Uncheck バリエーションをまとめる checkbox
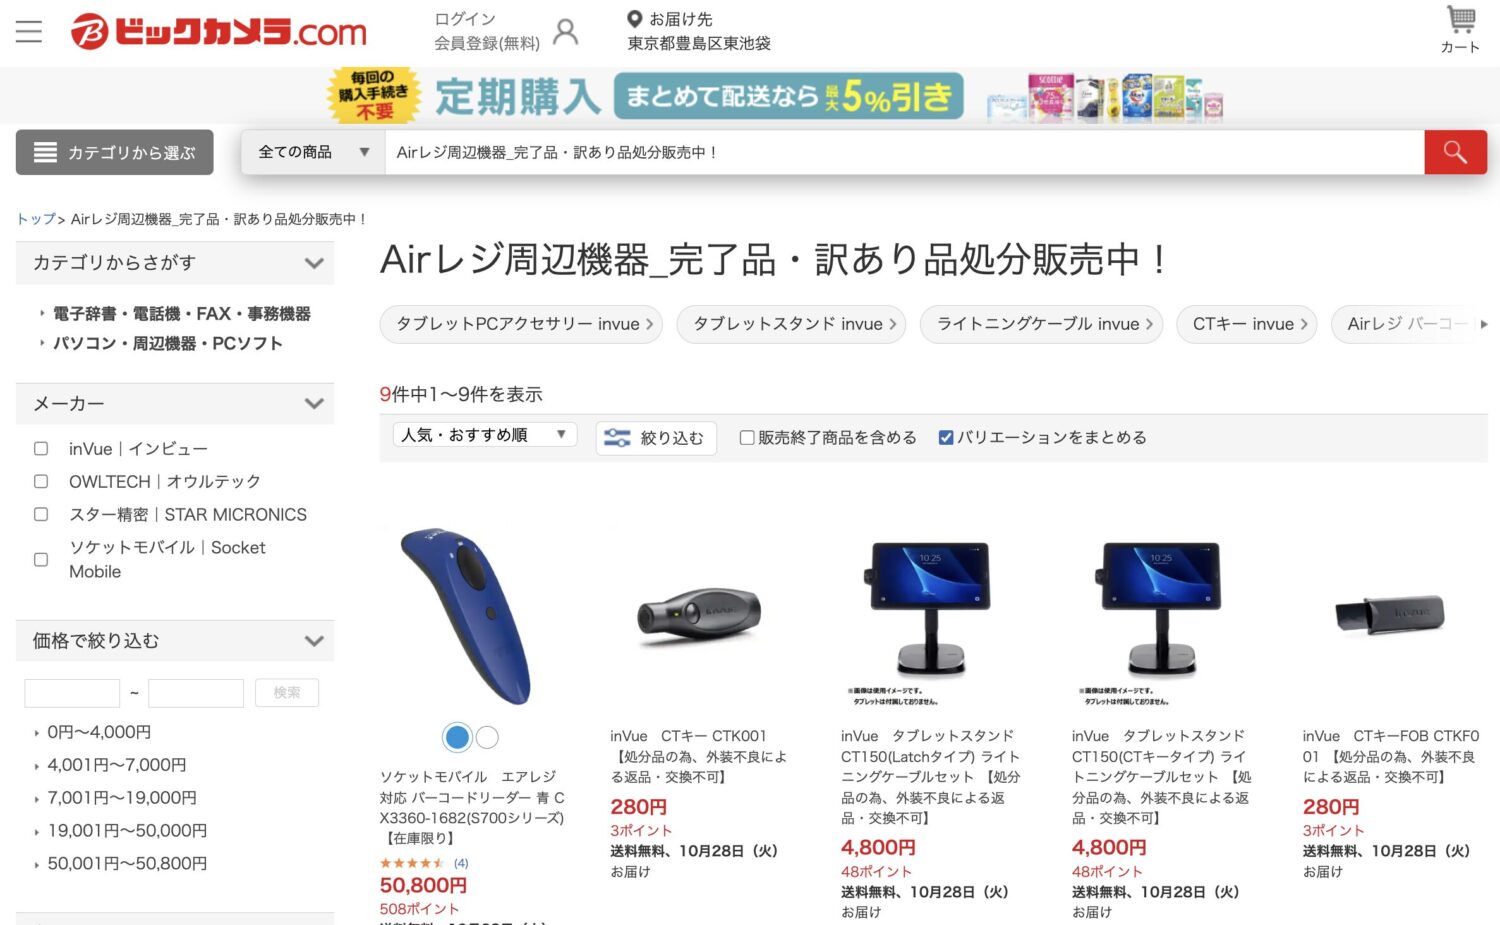Image resolution: width=1500 pixels, height=925 pixels. tap(945, 437)
